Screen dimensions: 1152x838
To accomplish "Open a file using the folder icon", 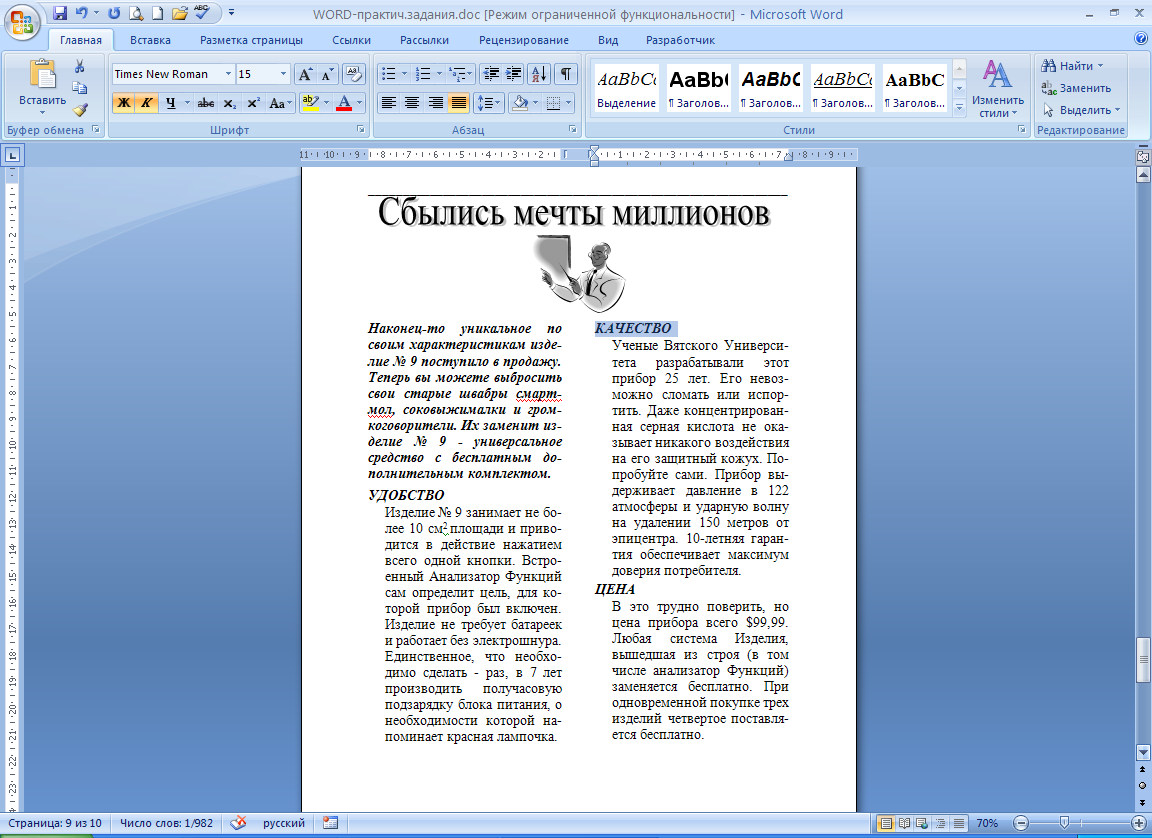I will [x=179, y=13].
